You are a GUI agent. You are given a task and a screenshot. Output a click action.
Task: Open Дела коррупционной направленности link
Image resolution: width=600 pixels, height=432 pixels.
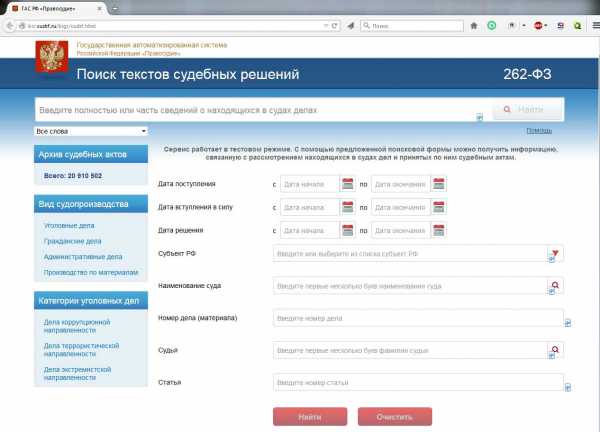(x=77, y=326)
